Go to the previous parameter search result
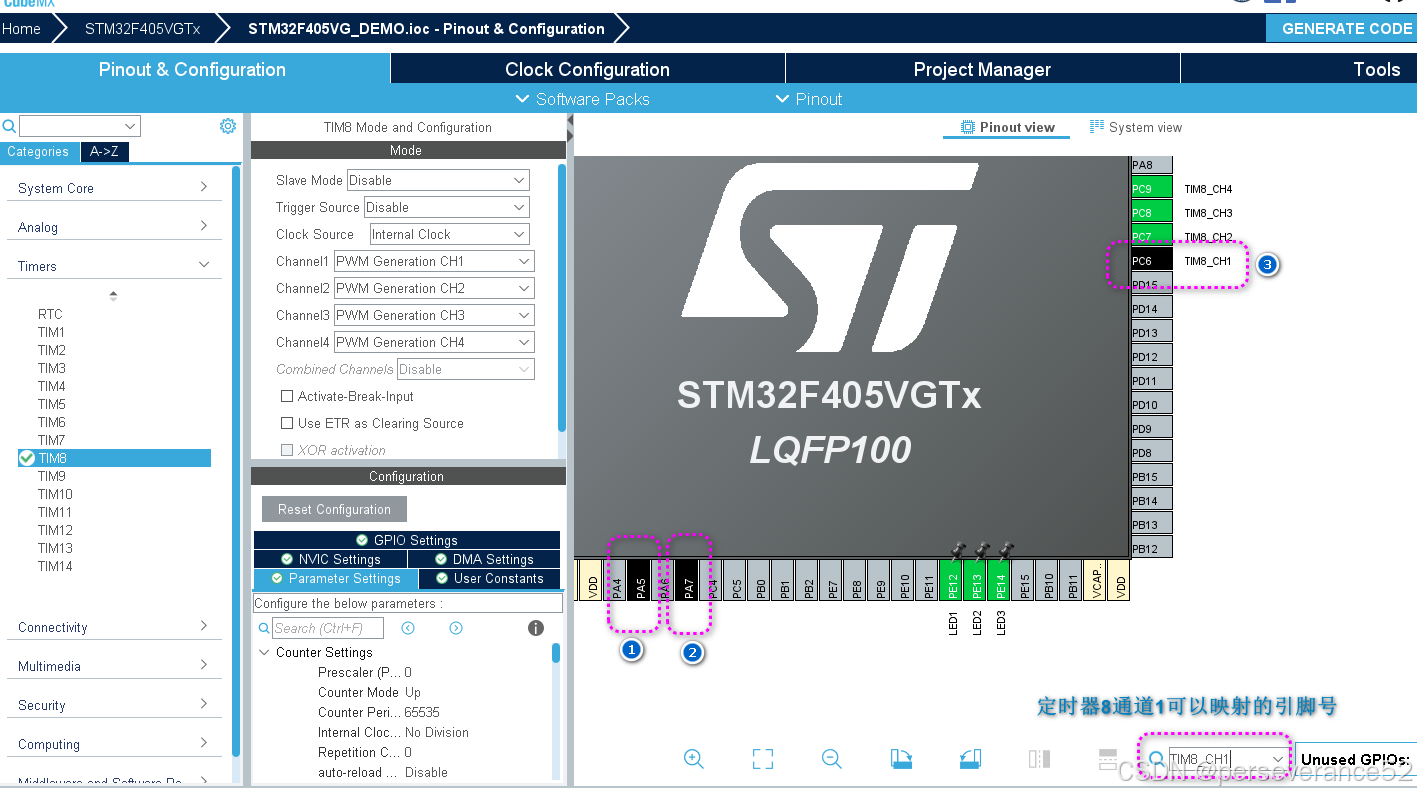The height and width of the screenshot is (797, 1417). [408, 628]
